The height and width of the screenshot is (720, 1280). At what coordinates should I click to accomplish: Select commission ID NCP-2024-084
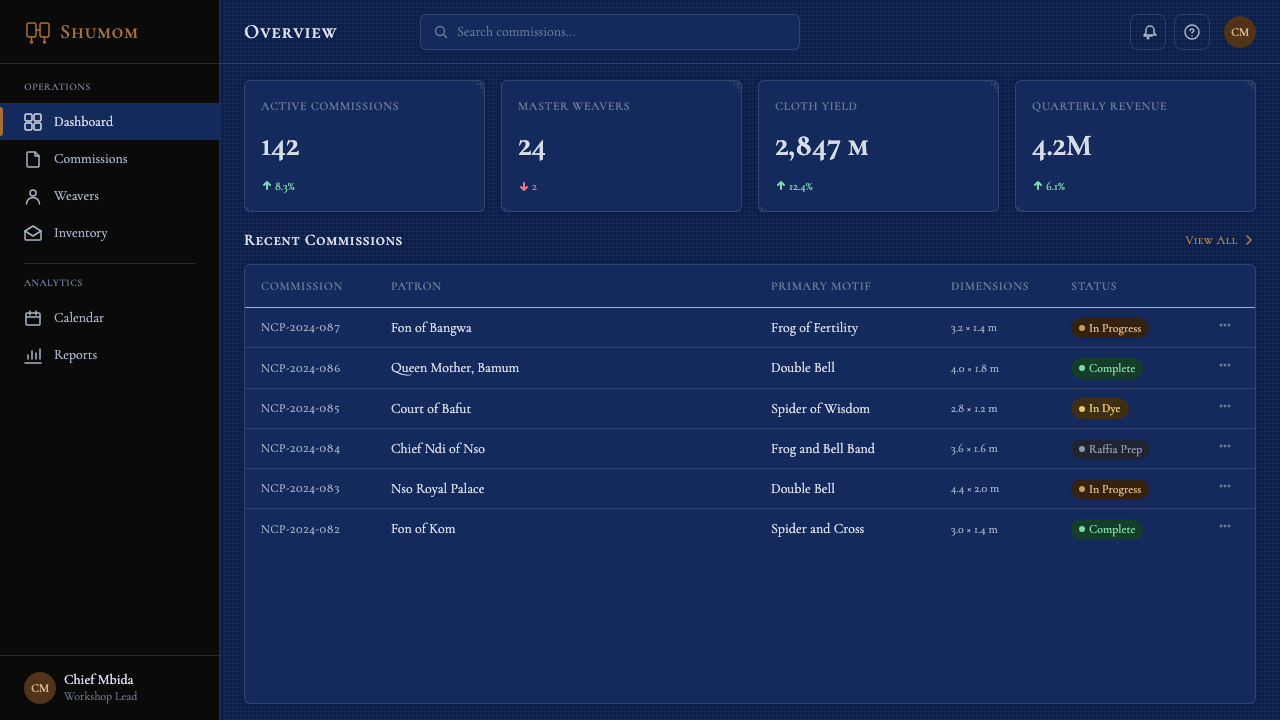tap(301, 449)
